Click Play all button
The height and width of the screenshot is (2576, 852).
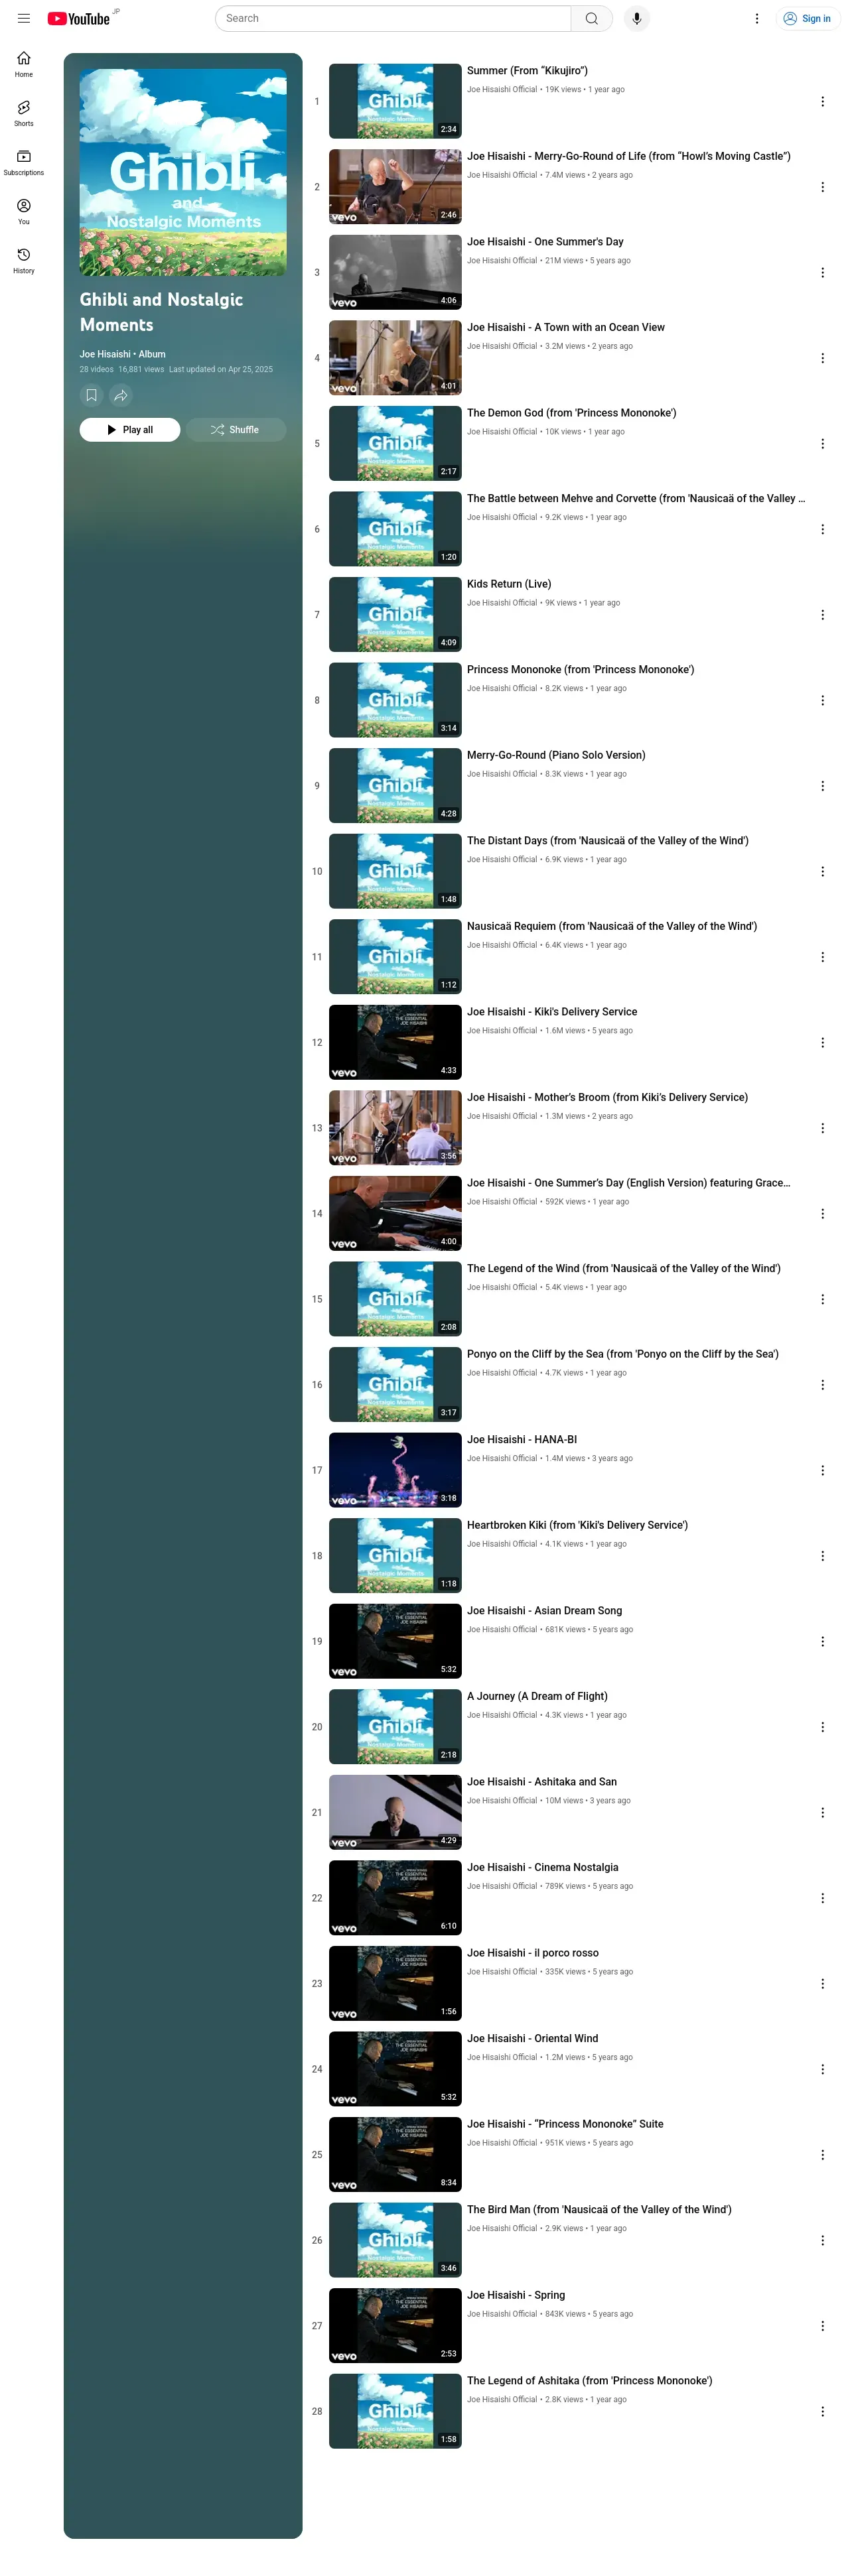pos(130,430)
